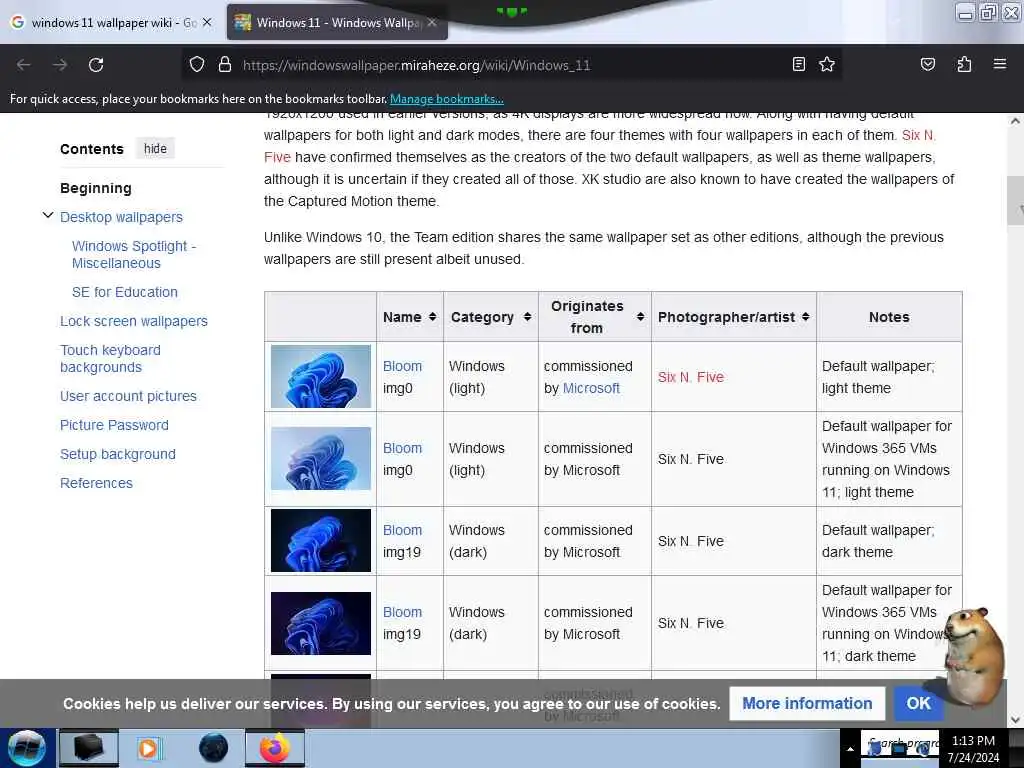
Task: Jump to Beginning in contents
Action: tap(96, 188)
